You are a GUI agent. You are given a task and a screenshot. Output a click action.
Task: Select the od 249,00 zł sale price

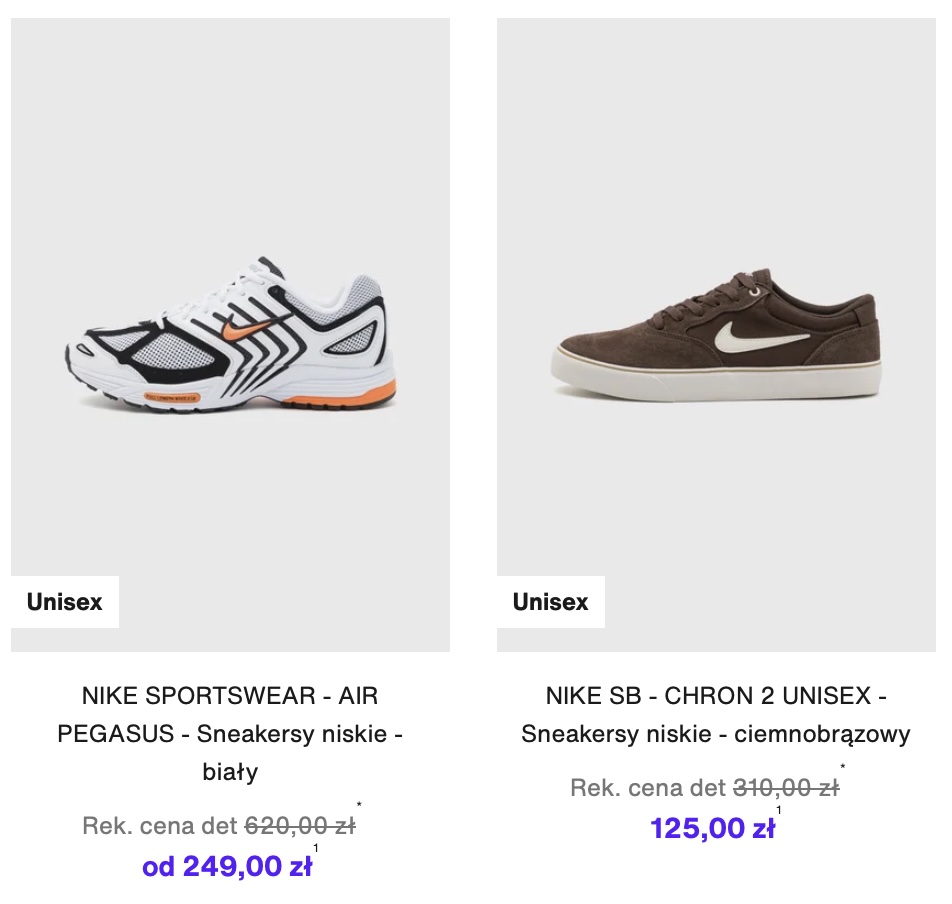pyautogui.click(x=227, y=866)
